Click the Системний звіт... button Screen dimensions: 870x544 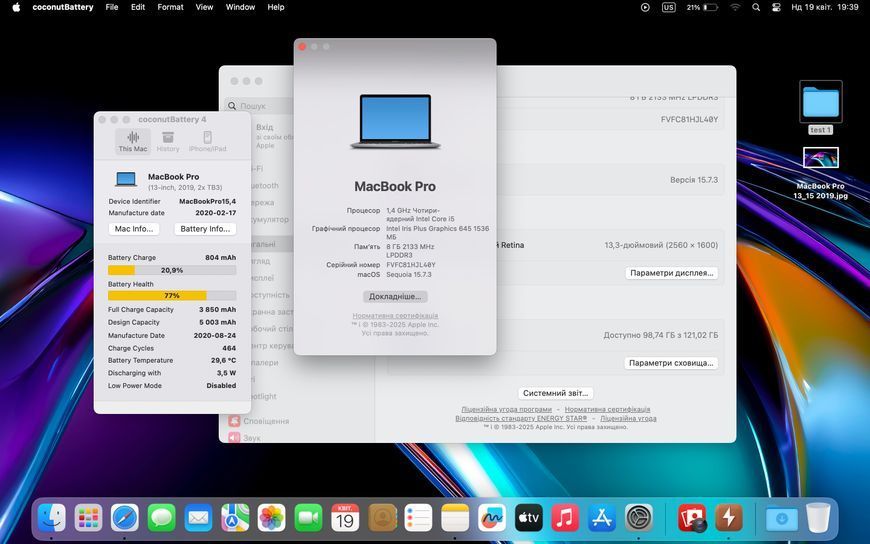click(555, 393)
